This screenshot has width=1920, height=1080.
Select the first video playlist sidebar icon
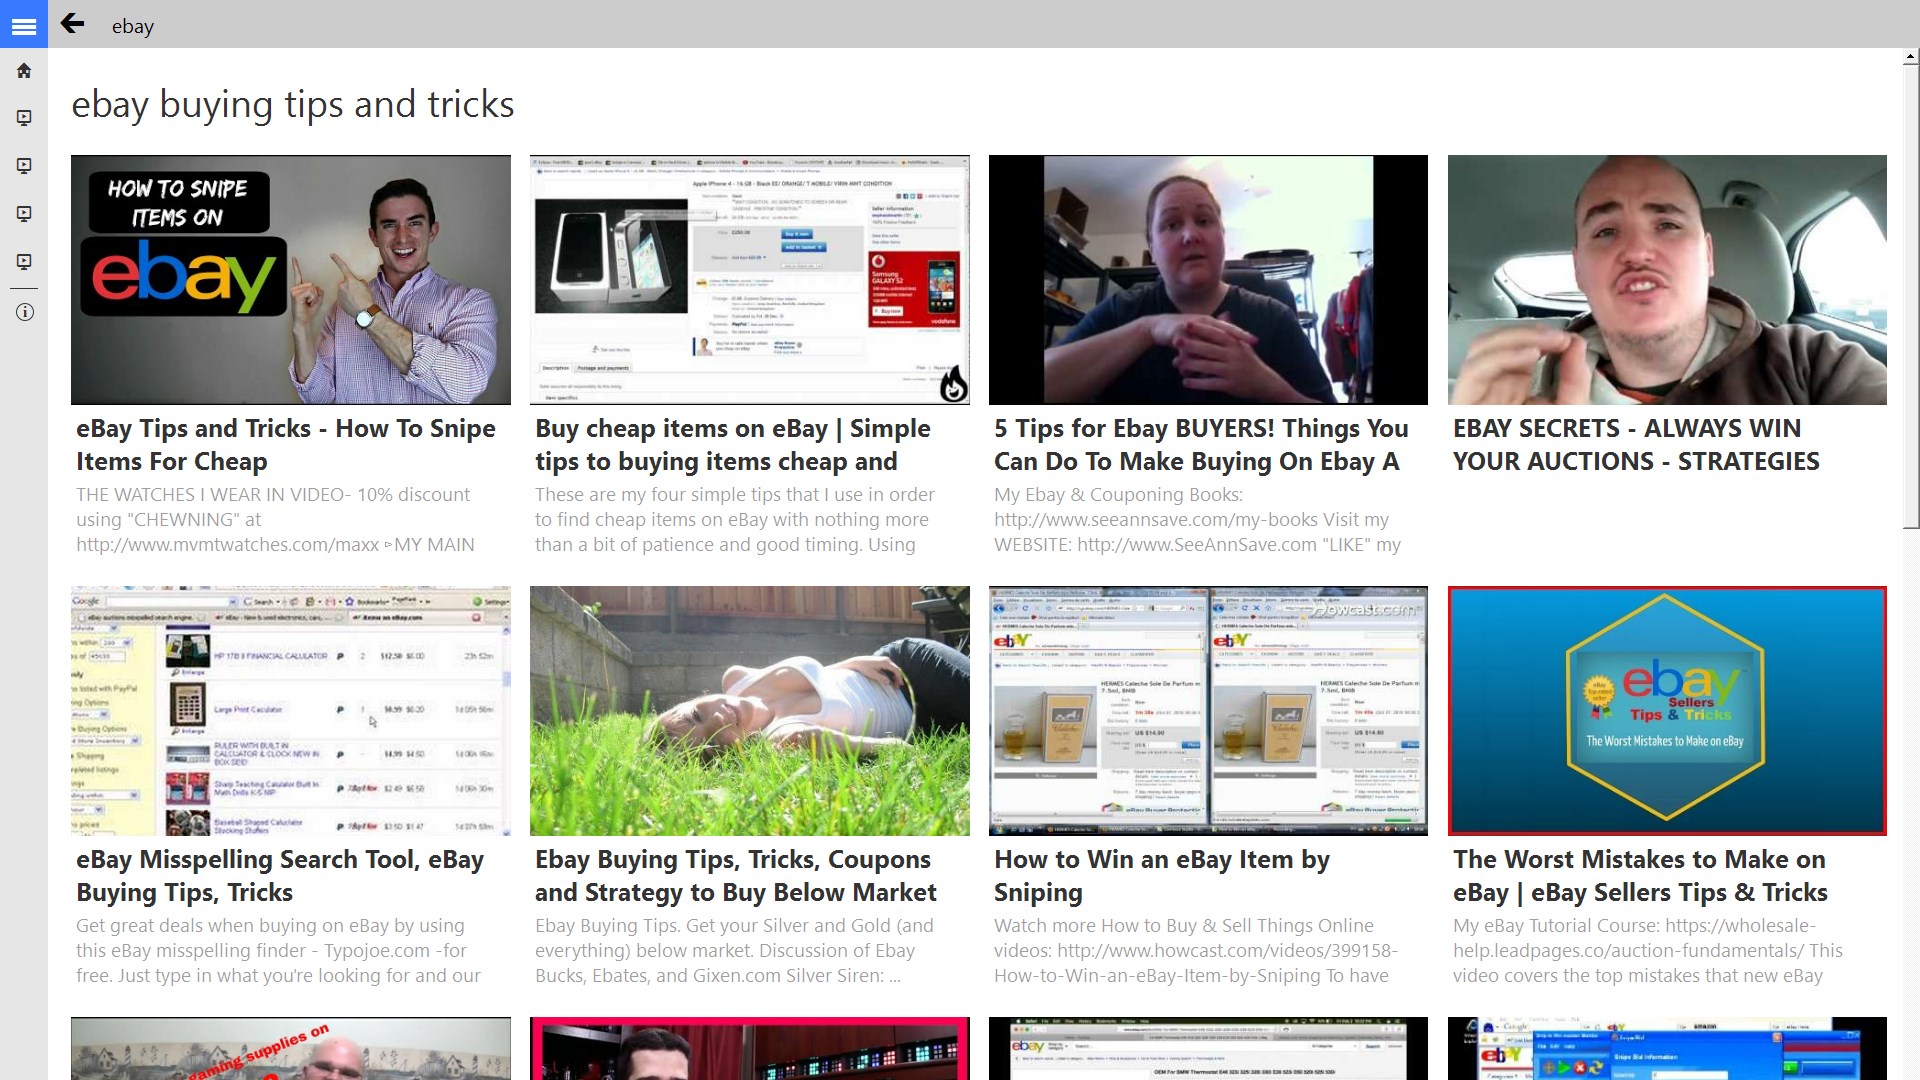(24, 118)
